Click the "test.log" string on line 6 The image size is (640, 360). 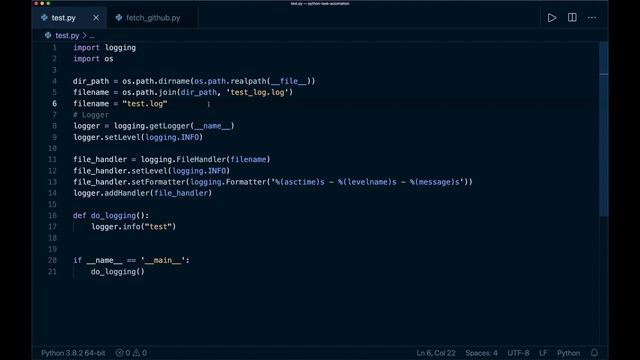tap(145, 104)
